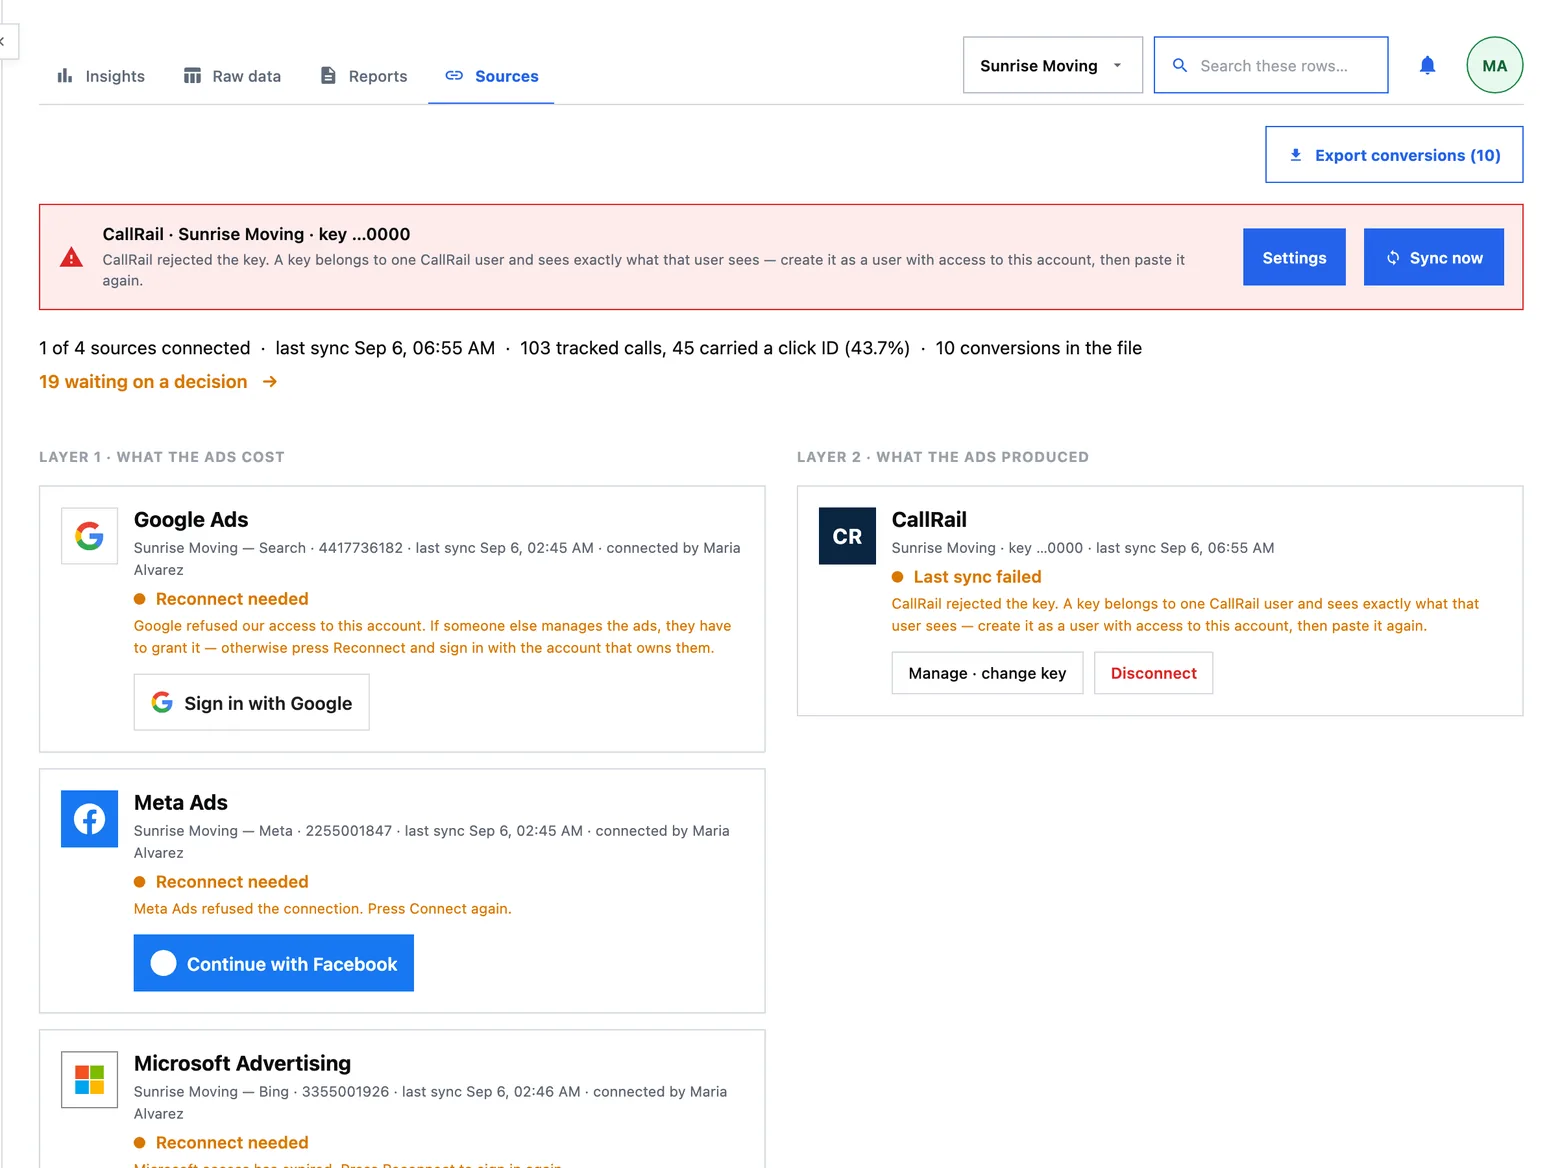The width and height of the screenshot is (1560, 1168).
Task: Click the Meta Ads card title
Action: [181, 802]
